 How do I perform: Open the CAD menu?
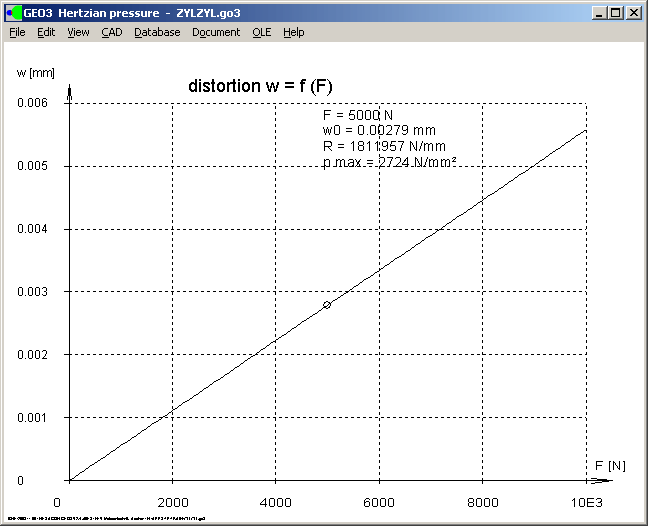pyautogui.click(x=112, y=32)
